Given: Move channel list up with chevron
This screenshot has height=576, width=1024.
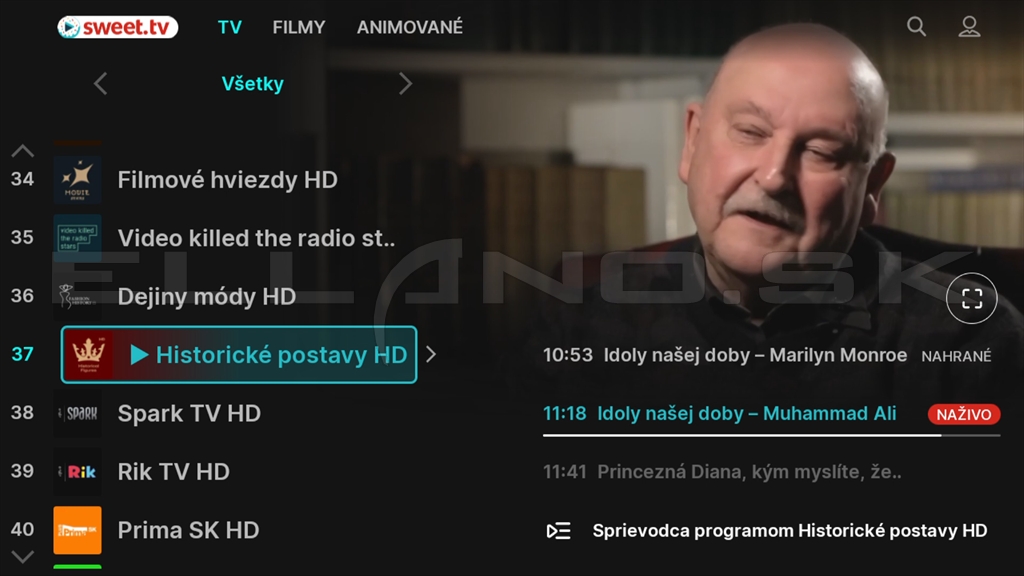Looking at the screenshot, I should pyautogui.click(x=22, y=151).
